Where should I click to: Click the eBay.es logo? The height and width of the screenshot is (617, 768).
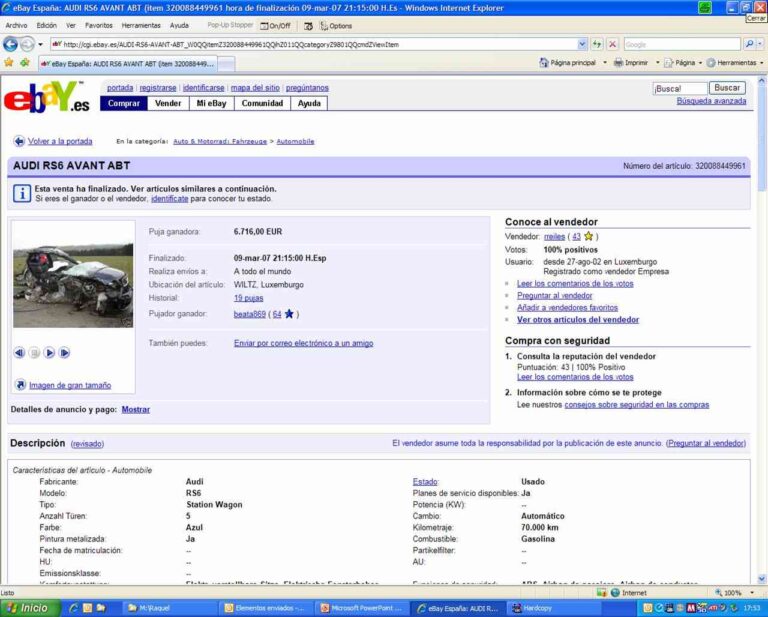pyautogui.click(x=46, y=98)
